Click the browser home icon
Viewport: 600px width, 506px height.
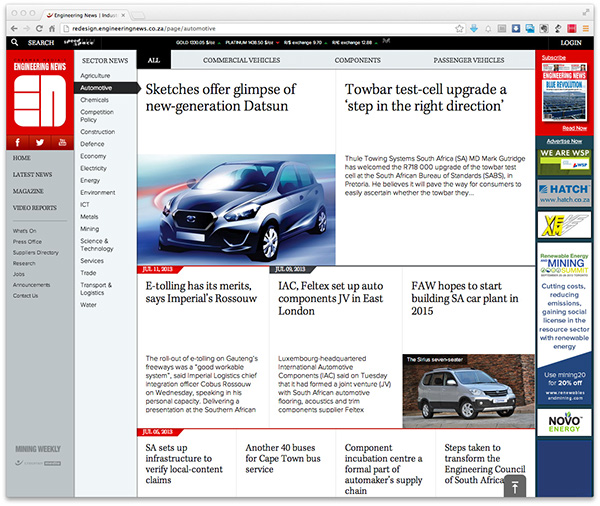coord(52,28)
